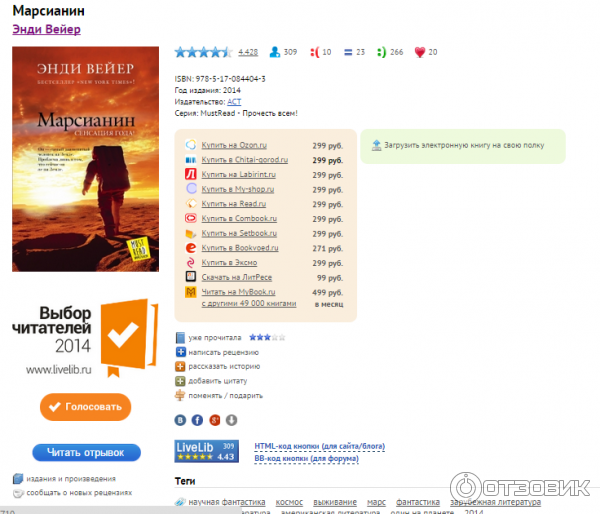Open the 4.428 rating value link

[248, 52]
